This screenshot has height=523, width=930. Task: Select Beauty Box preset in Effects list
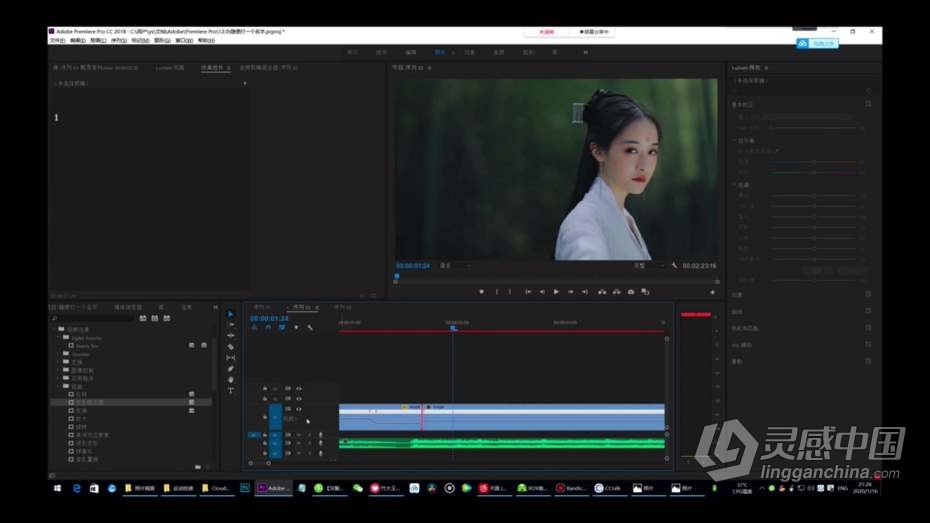click(x=87, y=346)
